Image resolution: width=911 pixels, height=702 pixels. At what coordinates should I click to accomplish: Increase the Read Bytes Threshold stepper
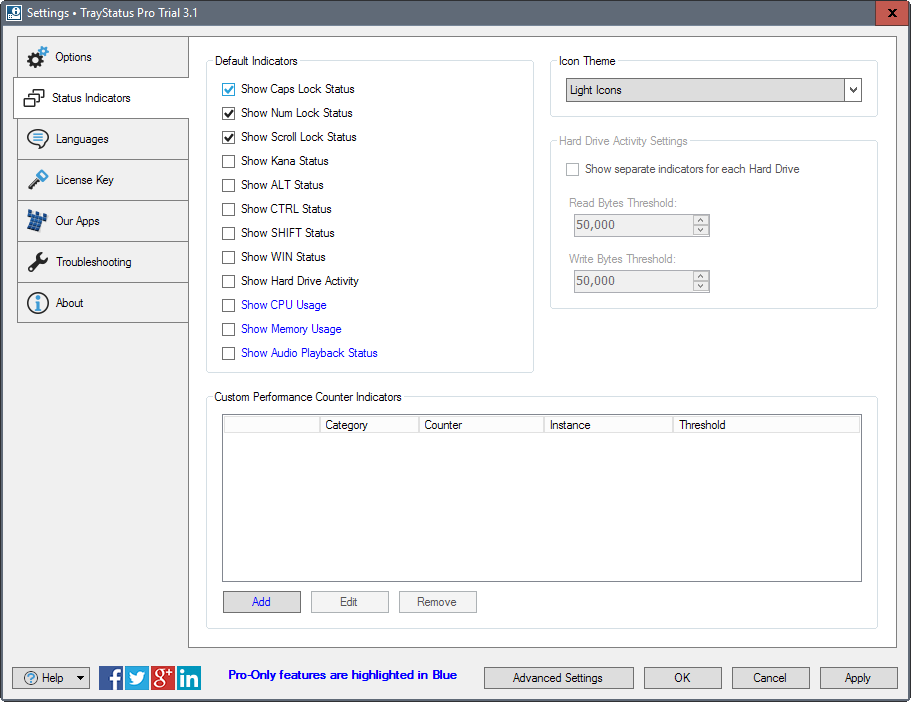click(x=701, y=220)
